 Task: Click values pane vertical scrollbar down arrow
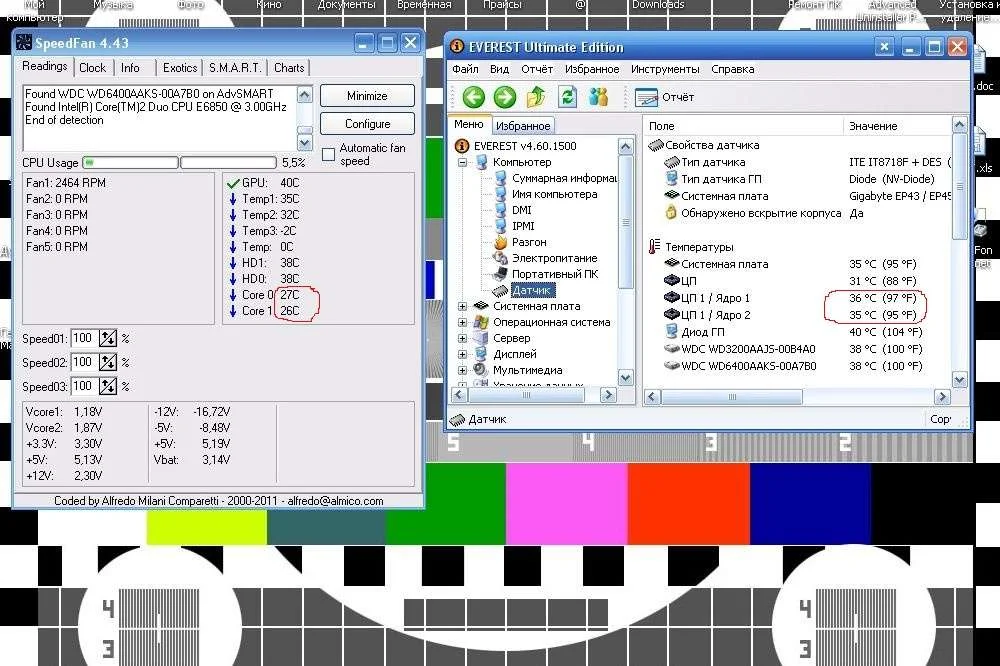pyautogui.click(x=960, y=380)
